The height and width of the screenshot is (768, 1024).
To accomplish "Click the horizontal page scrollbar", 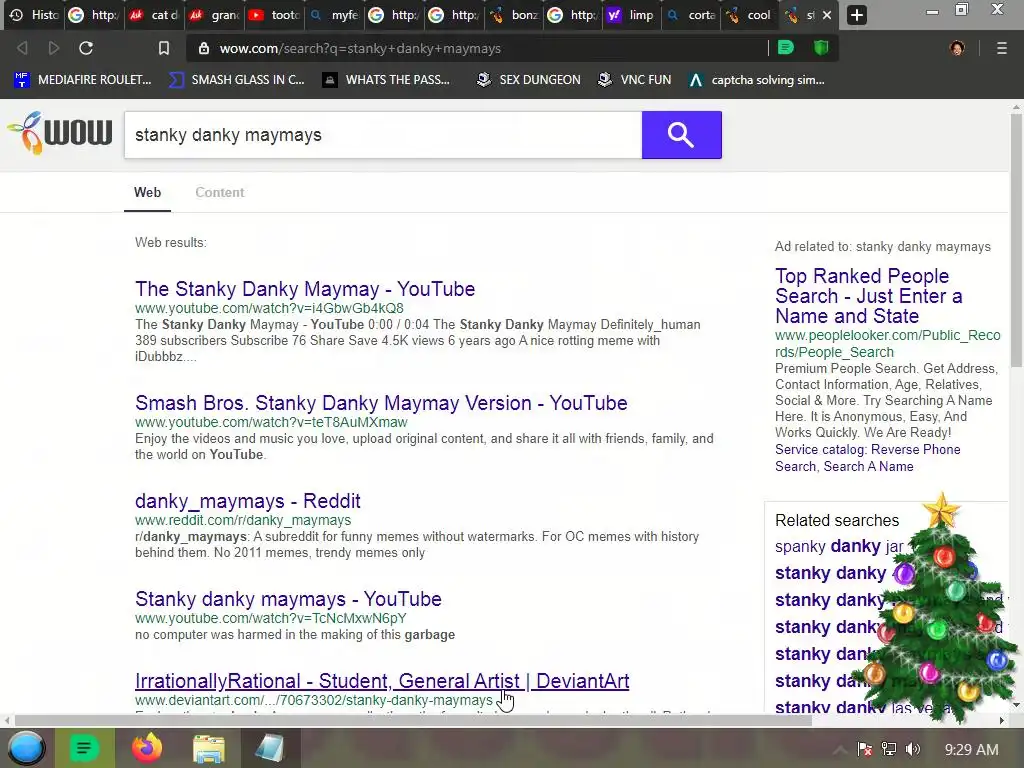I will 413,720.
